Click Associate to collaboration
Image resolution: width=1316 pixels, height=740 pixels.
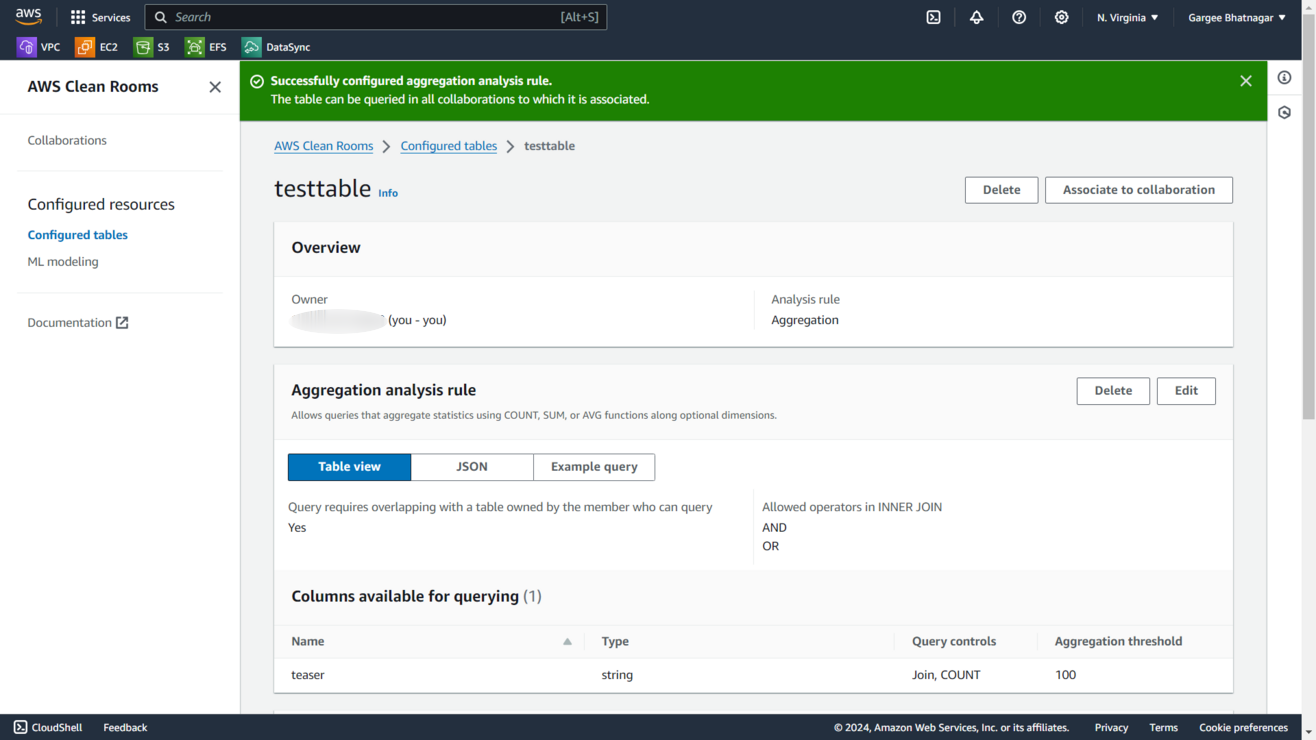tap(1139, 190)
